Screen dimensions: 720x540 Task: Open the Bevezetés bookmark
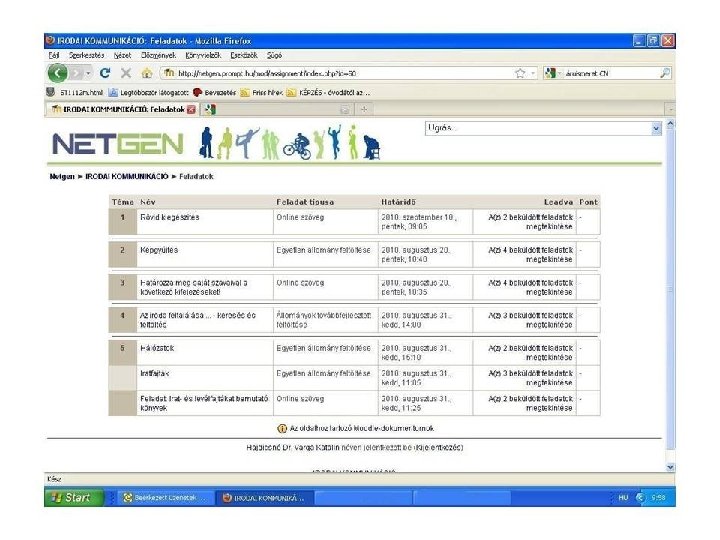click(x=214, y=93)
